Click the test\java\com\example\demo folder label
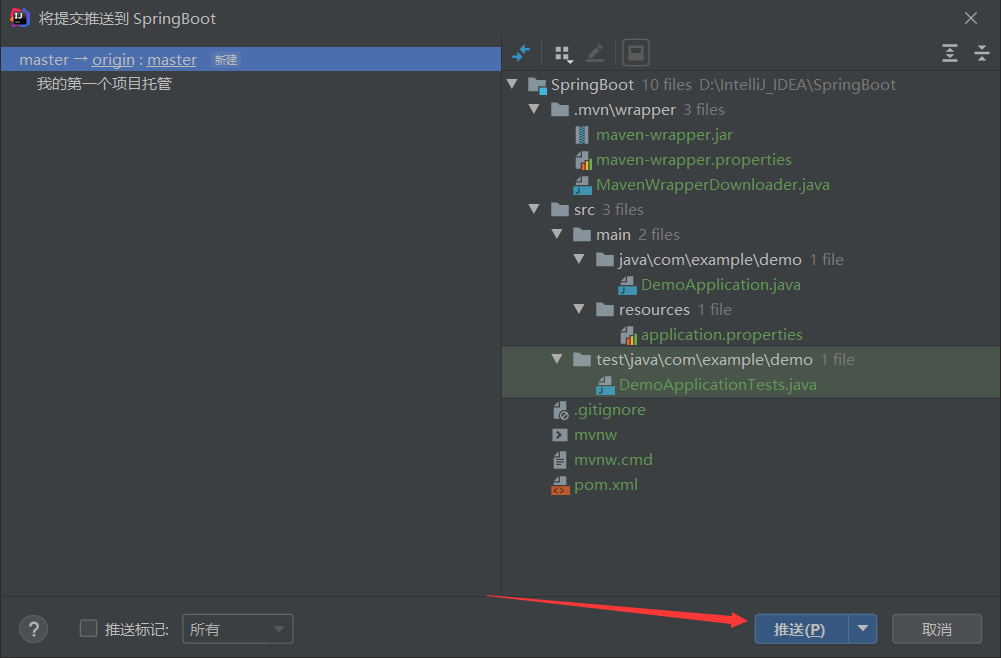 [x=704, y=359]
